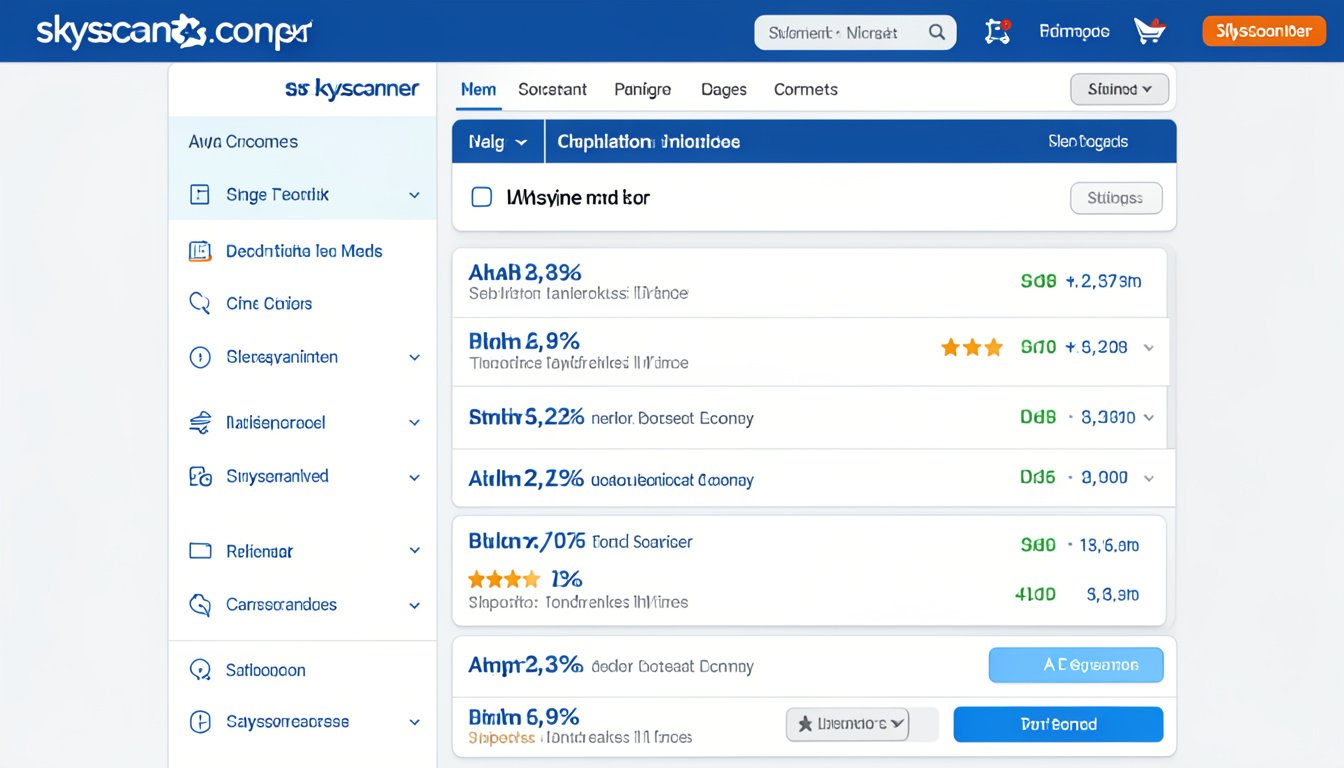
Task: Switch to the Panigre tab
Action: click(x=642, y=89)
